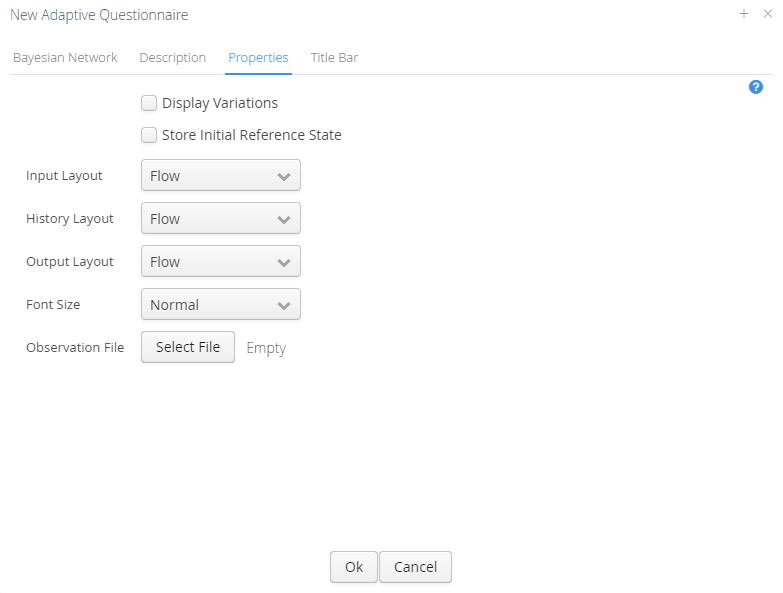Click the Display Variations label text
Viewport: 783px width, 593px height.
tap(220, 103)
